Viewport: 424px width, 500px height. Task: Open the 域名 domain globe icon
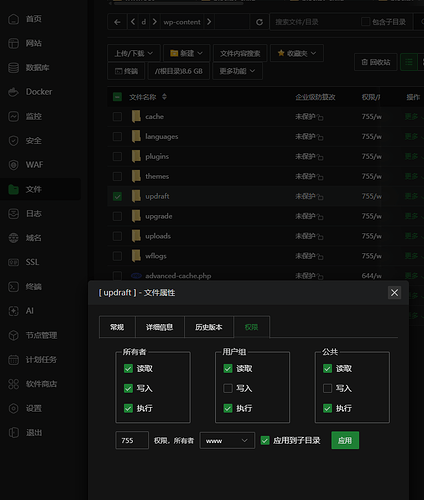point(13,238)
